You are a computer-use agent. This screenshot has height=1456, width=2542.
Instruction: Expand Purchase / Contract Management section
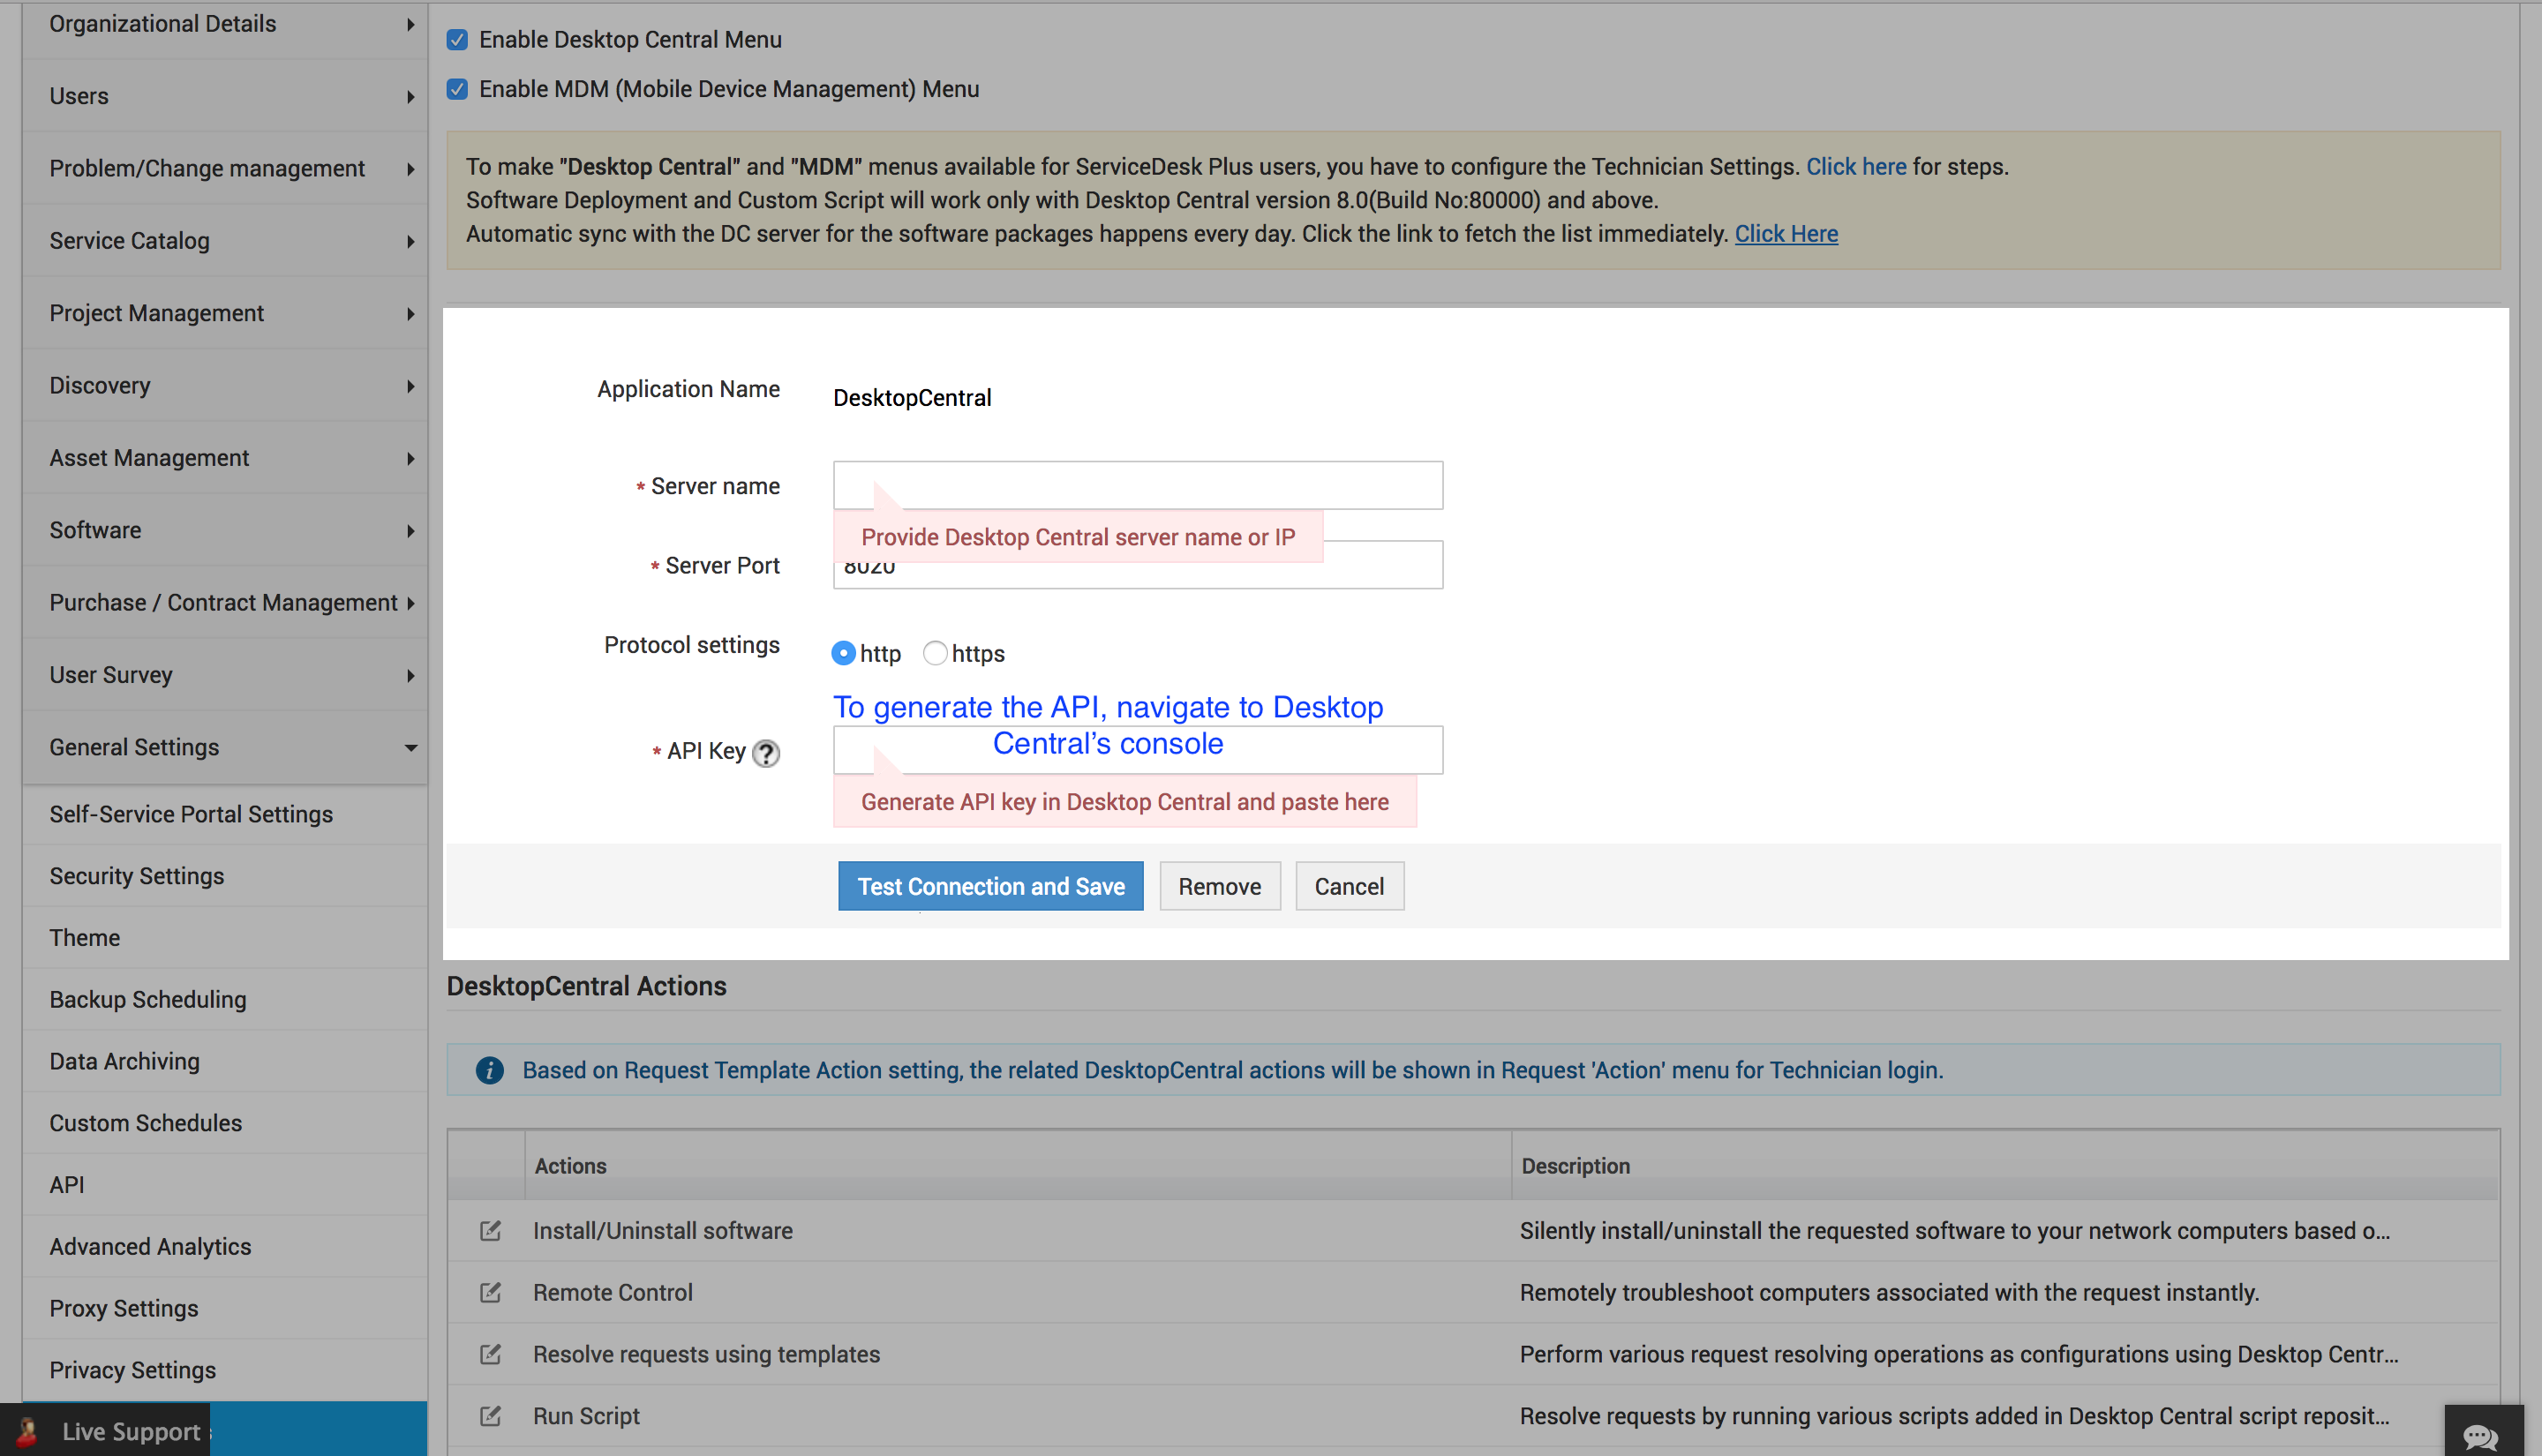click(x=410, y=603)
